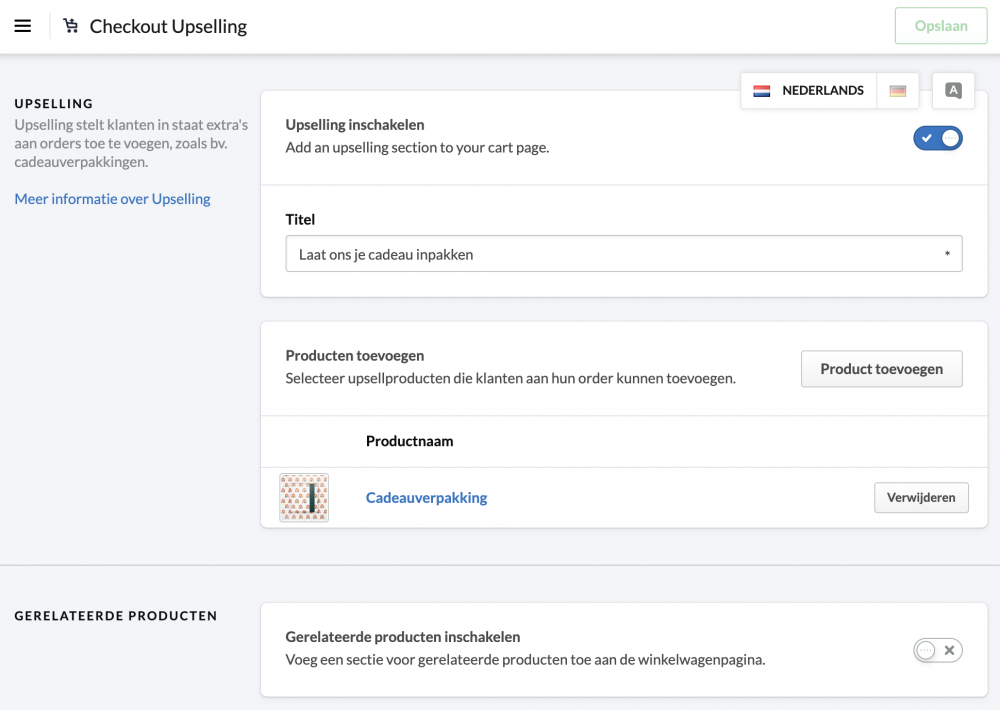Click the Opslaan save button
The width and height of the screenshot is (1000, 710).
click(x=941, y=26)
